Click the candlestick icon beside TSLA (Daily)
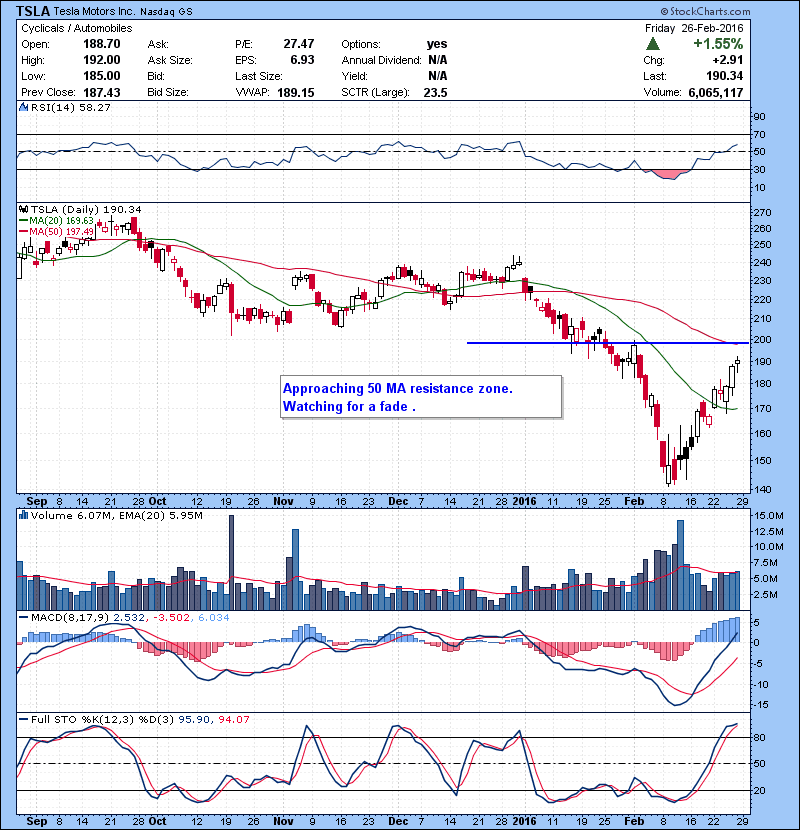800x830 pixels. tap(23, 210)
